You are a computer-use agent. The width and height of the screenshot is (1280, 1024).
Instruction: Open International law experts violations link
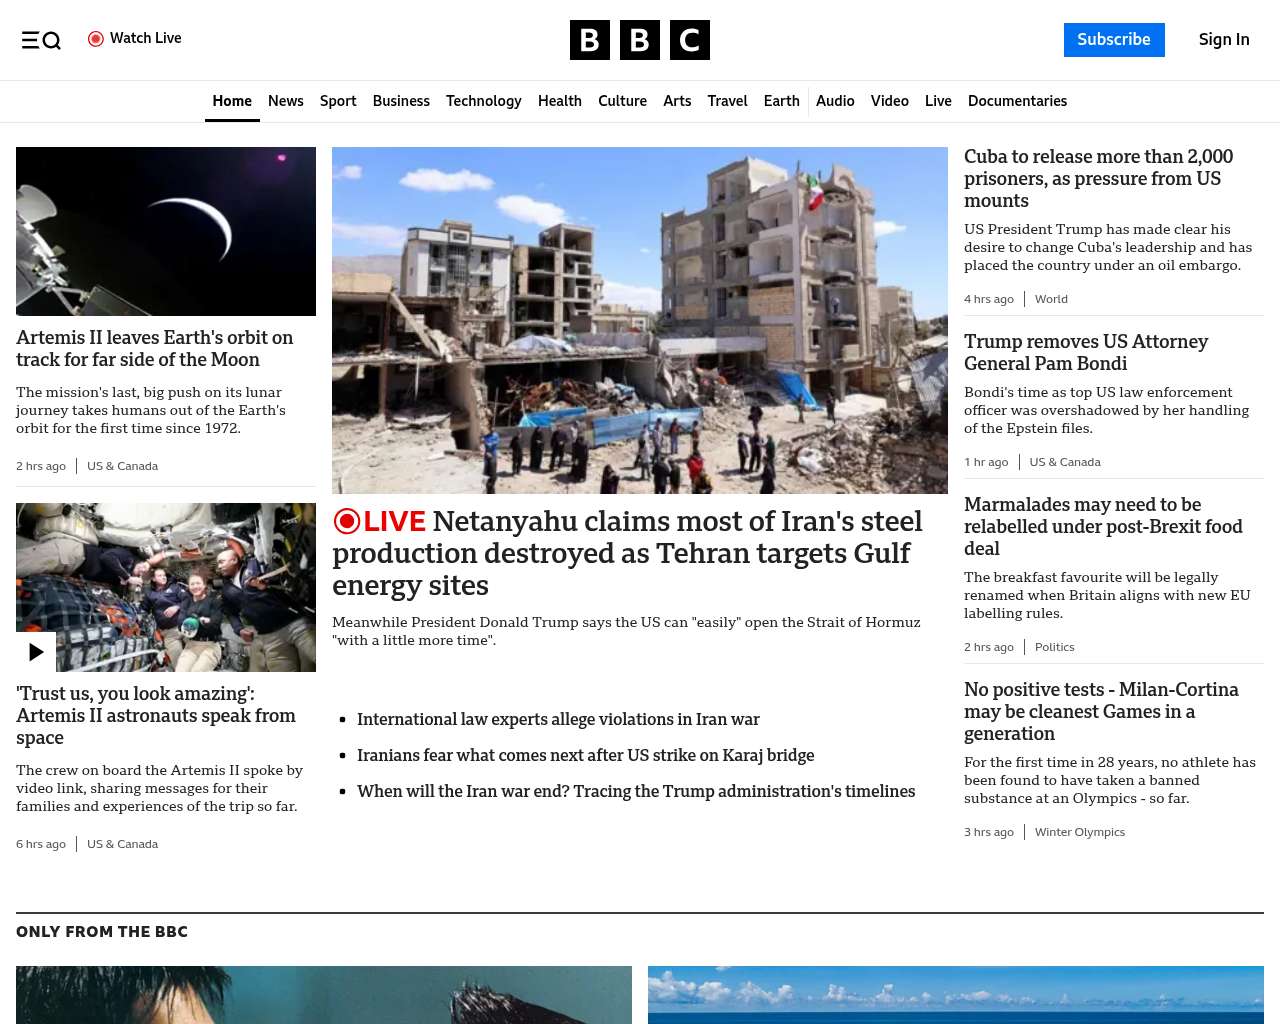(558, 719)
